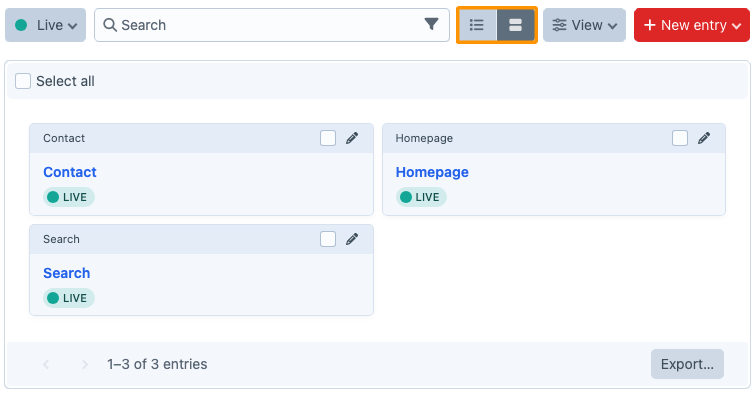Click the LIVE badge on Search card
This screenshot has height=393, width=755.
(x=69, y=298)
